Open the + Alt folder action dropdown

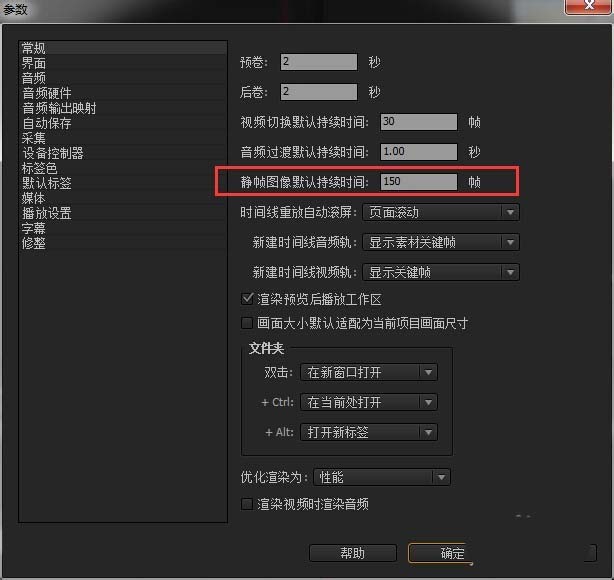pyautogui.click(x=369, y=432)
